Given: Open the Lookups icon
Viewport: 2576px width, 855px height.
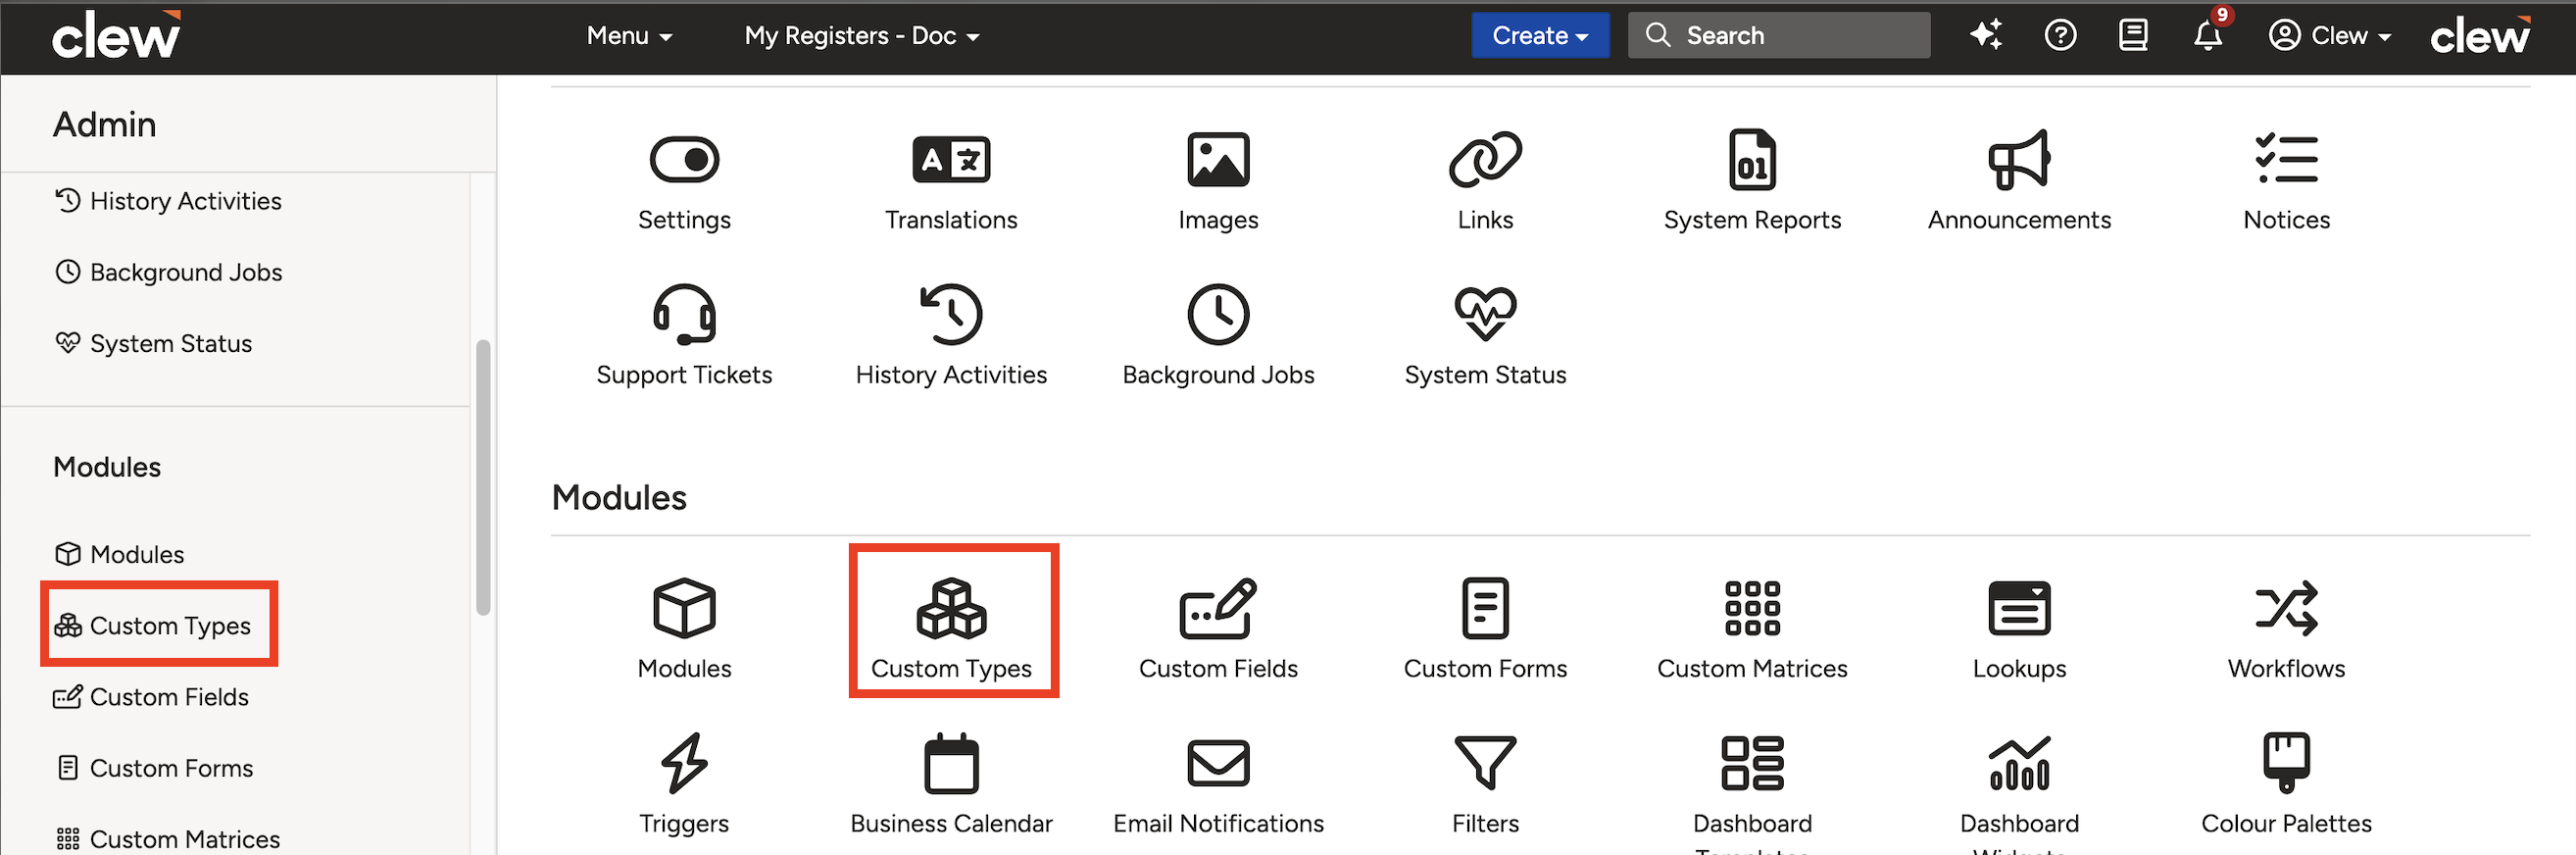Looking at the screenshot, I should point(2019,608).
